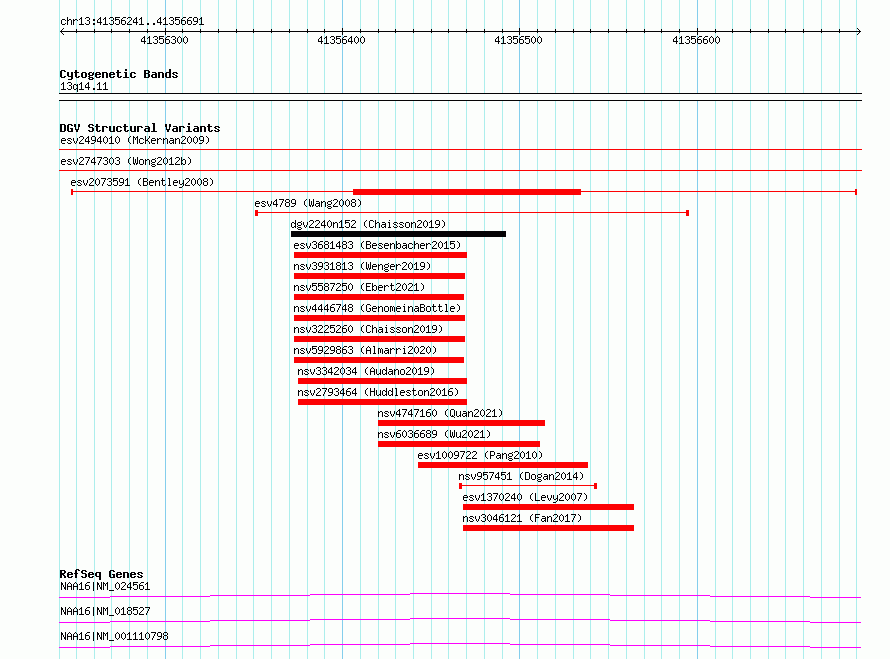Screen dimensions: 890x659
Task: Click the 41356400 ruler position label
Action: coord(341,40)
